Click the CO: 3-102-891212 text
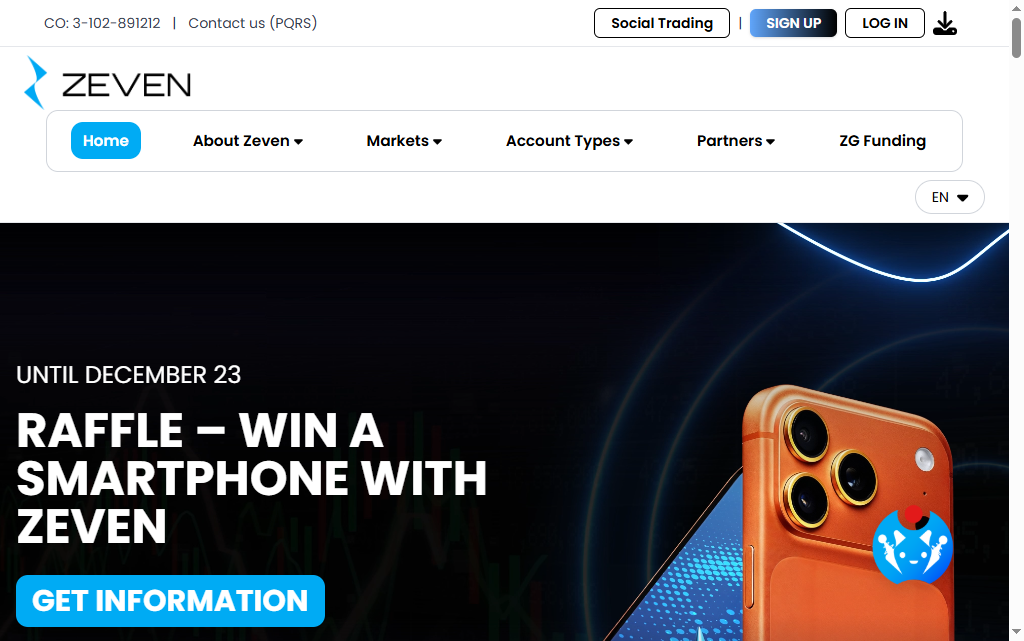The width and height of the screenshot is (1024, 641). point(102,23)
